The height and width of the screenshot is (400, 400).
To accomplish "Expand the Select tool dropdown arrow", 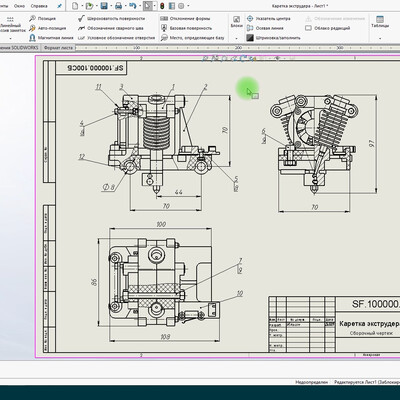I will pyautogui.click(x=154, y=6).
